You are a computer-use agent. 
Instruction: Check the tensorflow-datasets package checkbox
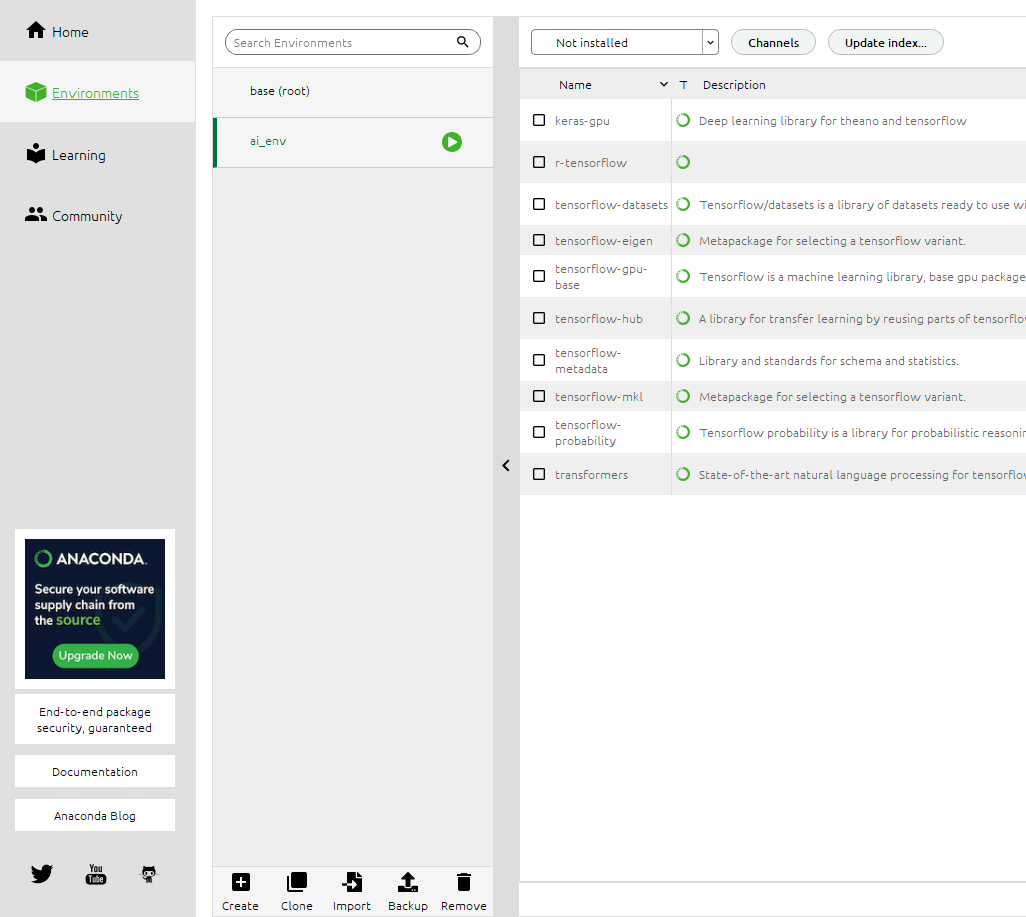pyautogui.click(x=539, y=204)
